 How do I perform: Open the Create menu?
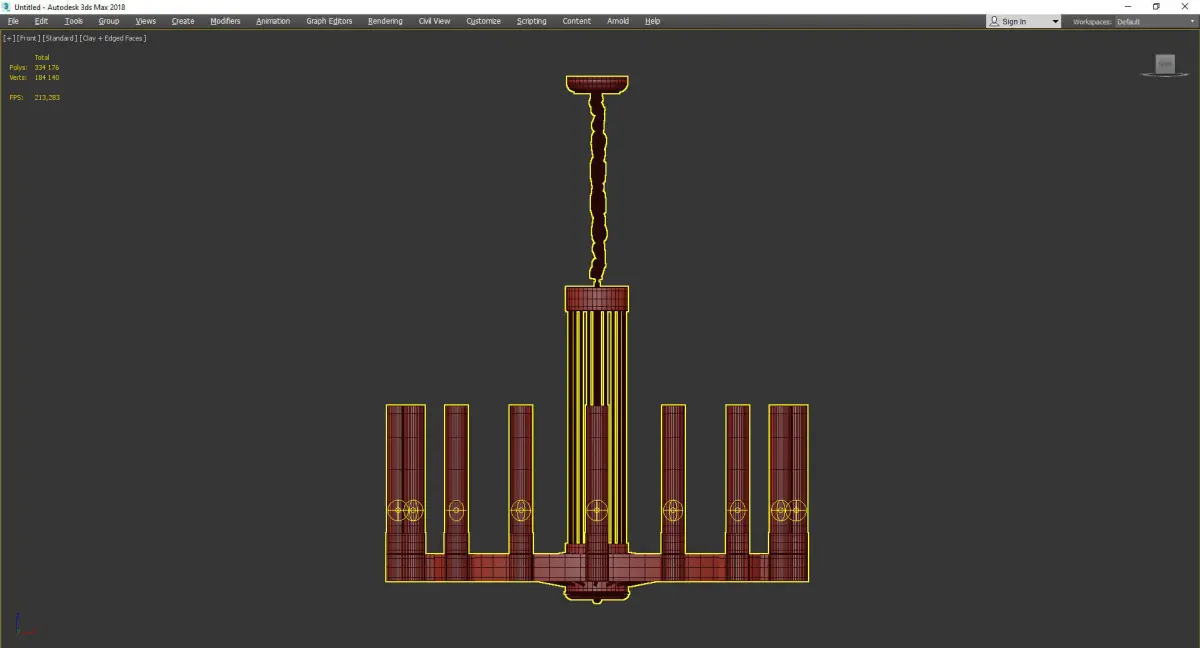pyautogui.click(x=183, y=21)
